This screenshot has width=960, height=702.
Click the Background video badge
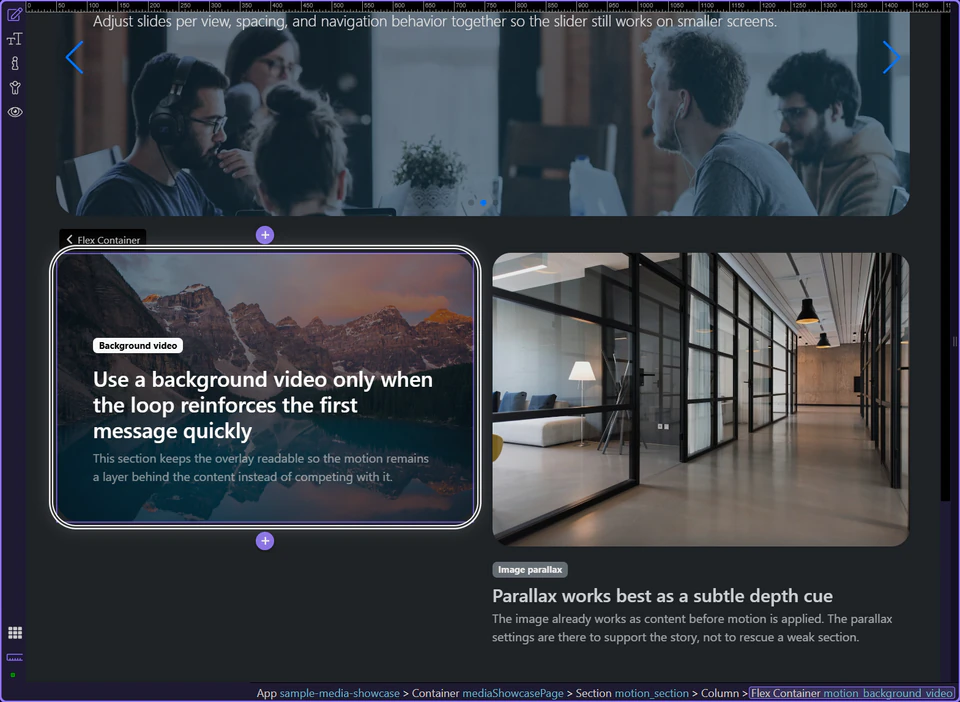tap(138, 346)
